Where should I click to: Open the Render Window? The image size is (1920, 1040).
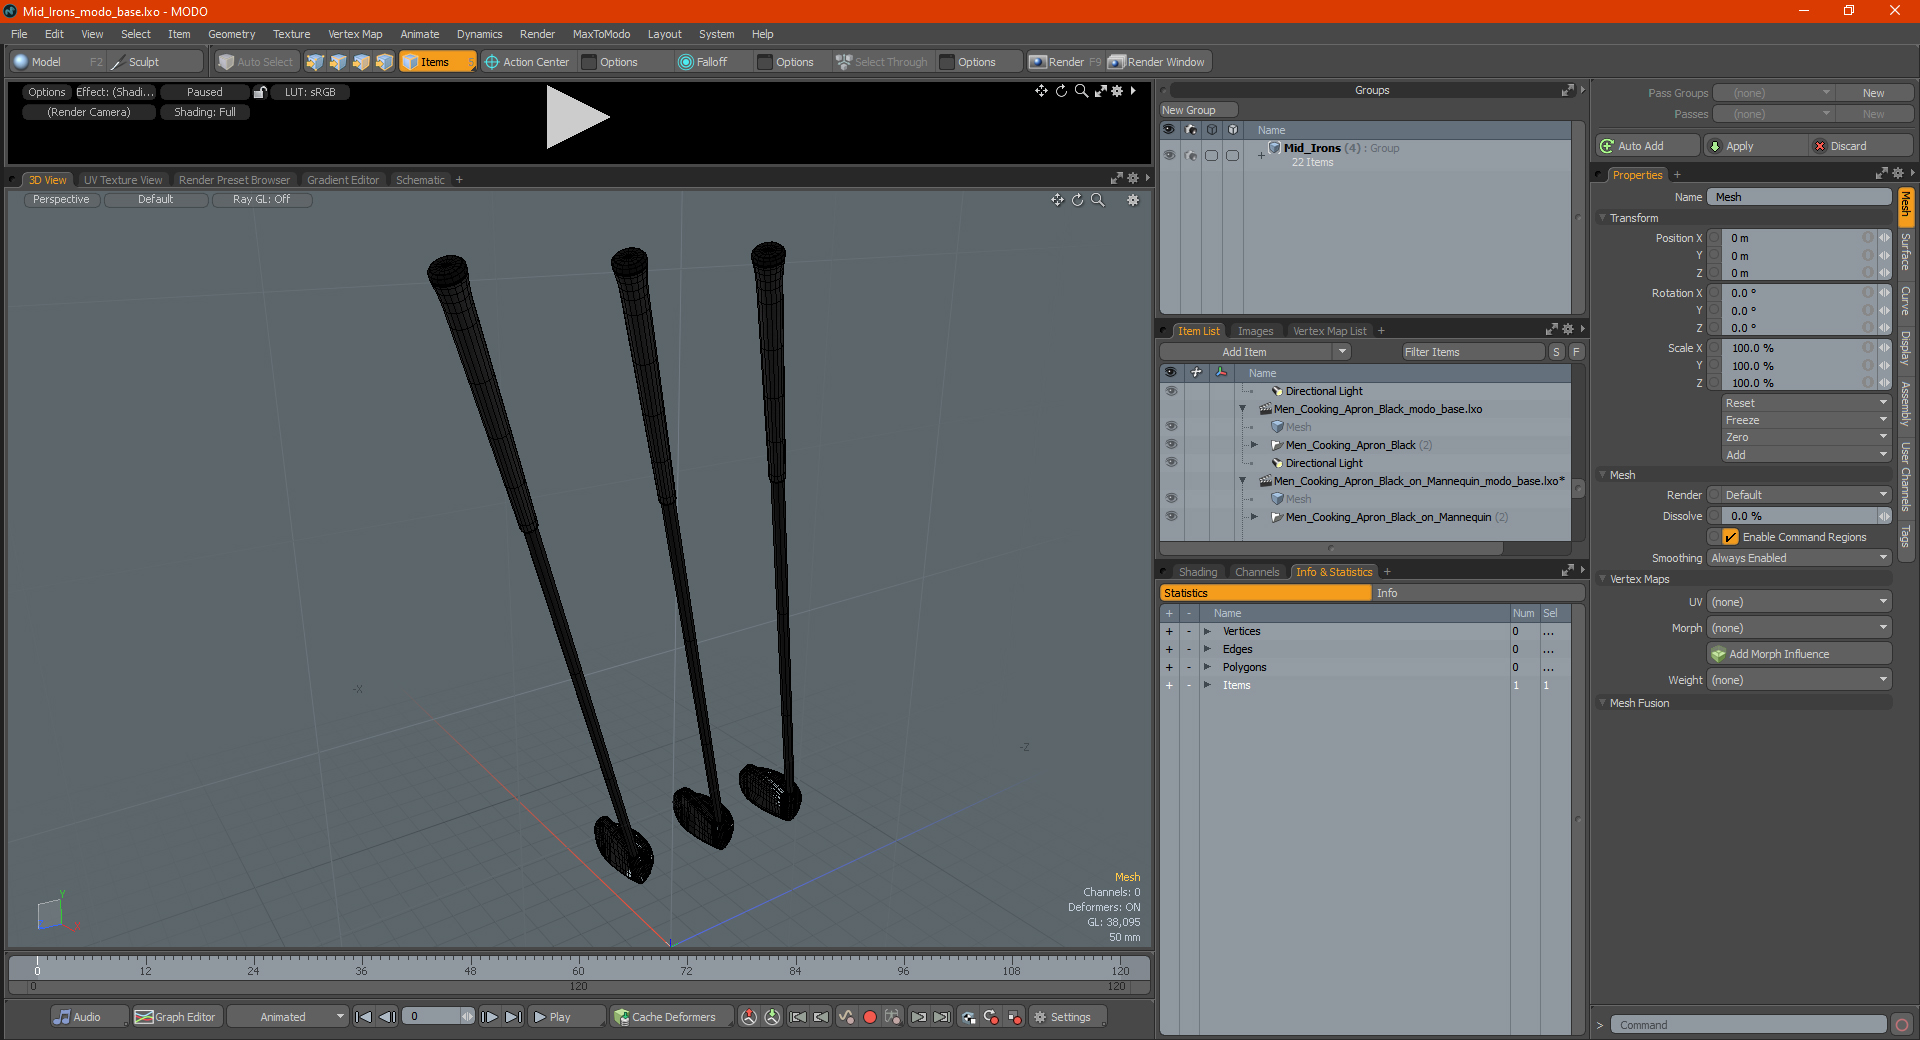(x=1158, y=62)
